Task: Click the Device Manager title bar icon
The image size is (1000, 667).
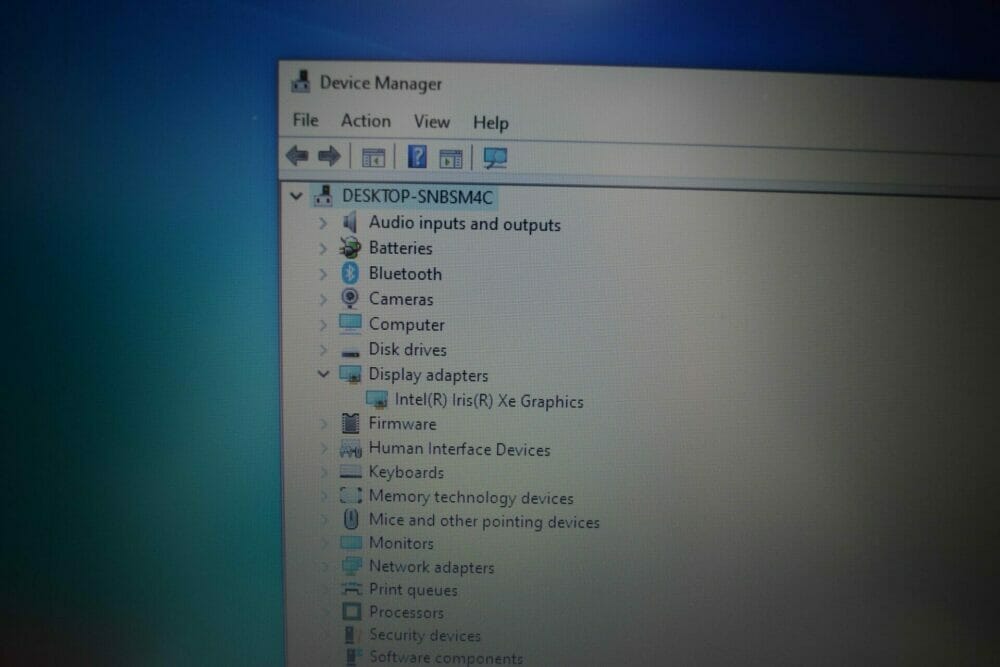Action: [x=300, y=82]
